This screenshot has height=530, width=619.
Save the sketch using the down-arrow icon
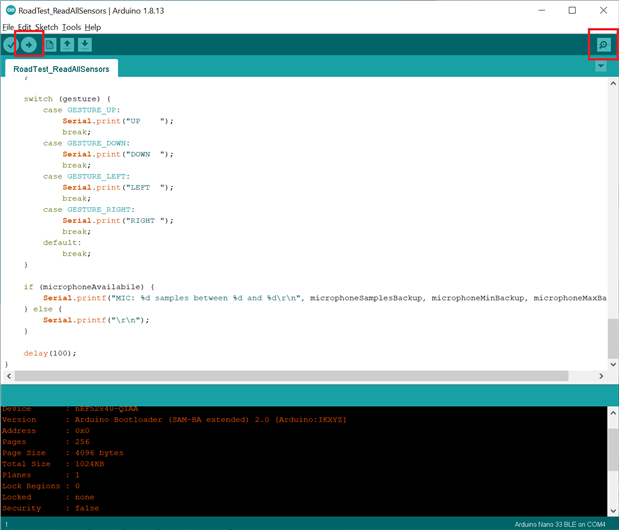tap(85, 45)
